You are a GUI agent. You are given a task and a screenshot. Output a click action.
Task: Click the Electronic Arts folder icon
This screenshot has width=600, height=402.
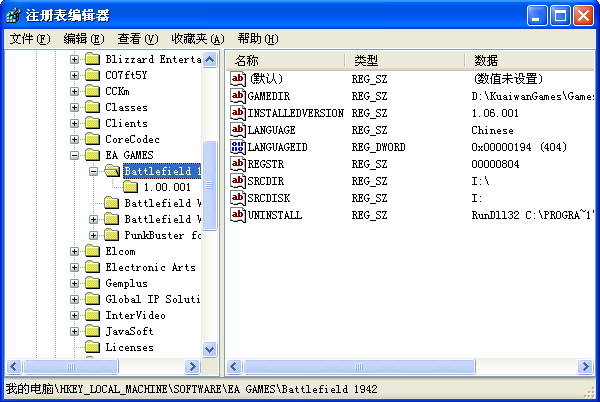[92, 267]
